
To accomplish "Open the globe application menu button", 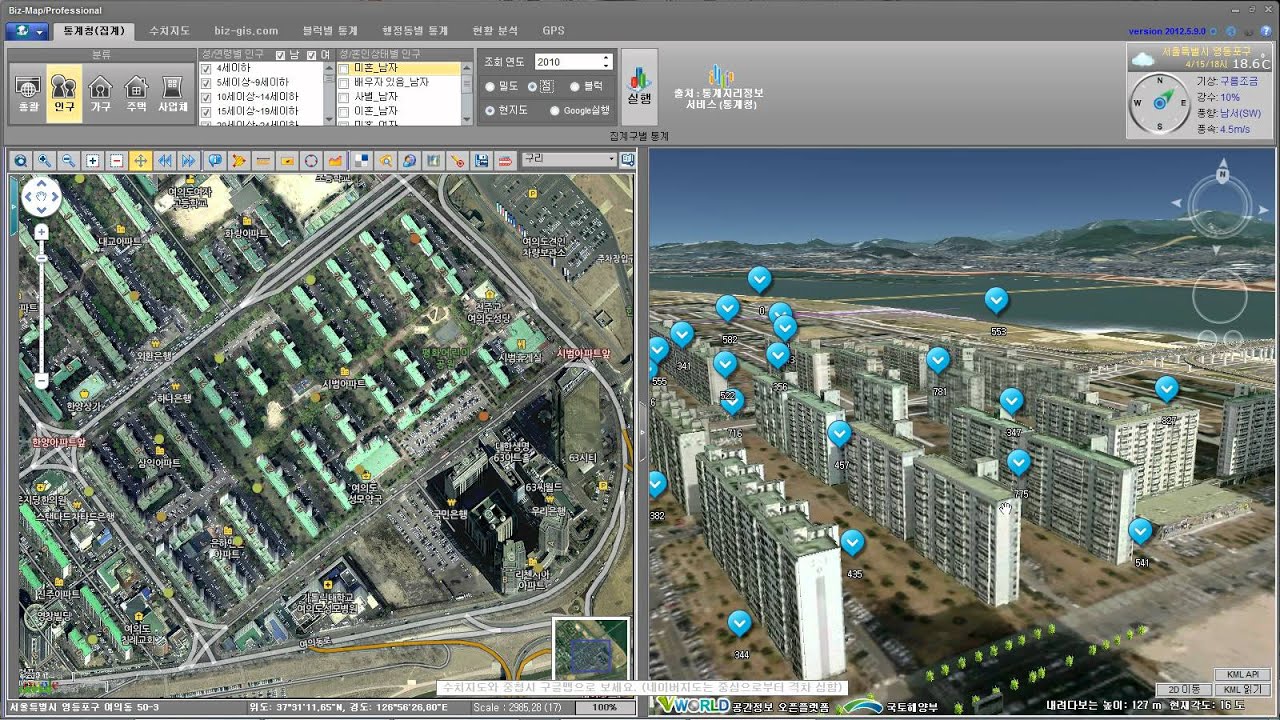I will coord(26,31).
